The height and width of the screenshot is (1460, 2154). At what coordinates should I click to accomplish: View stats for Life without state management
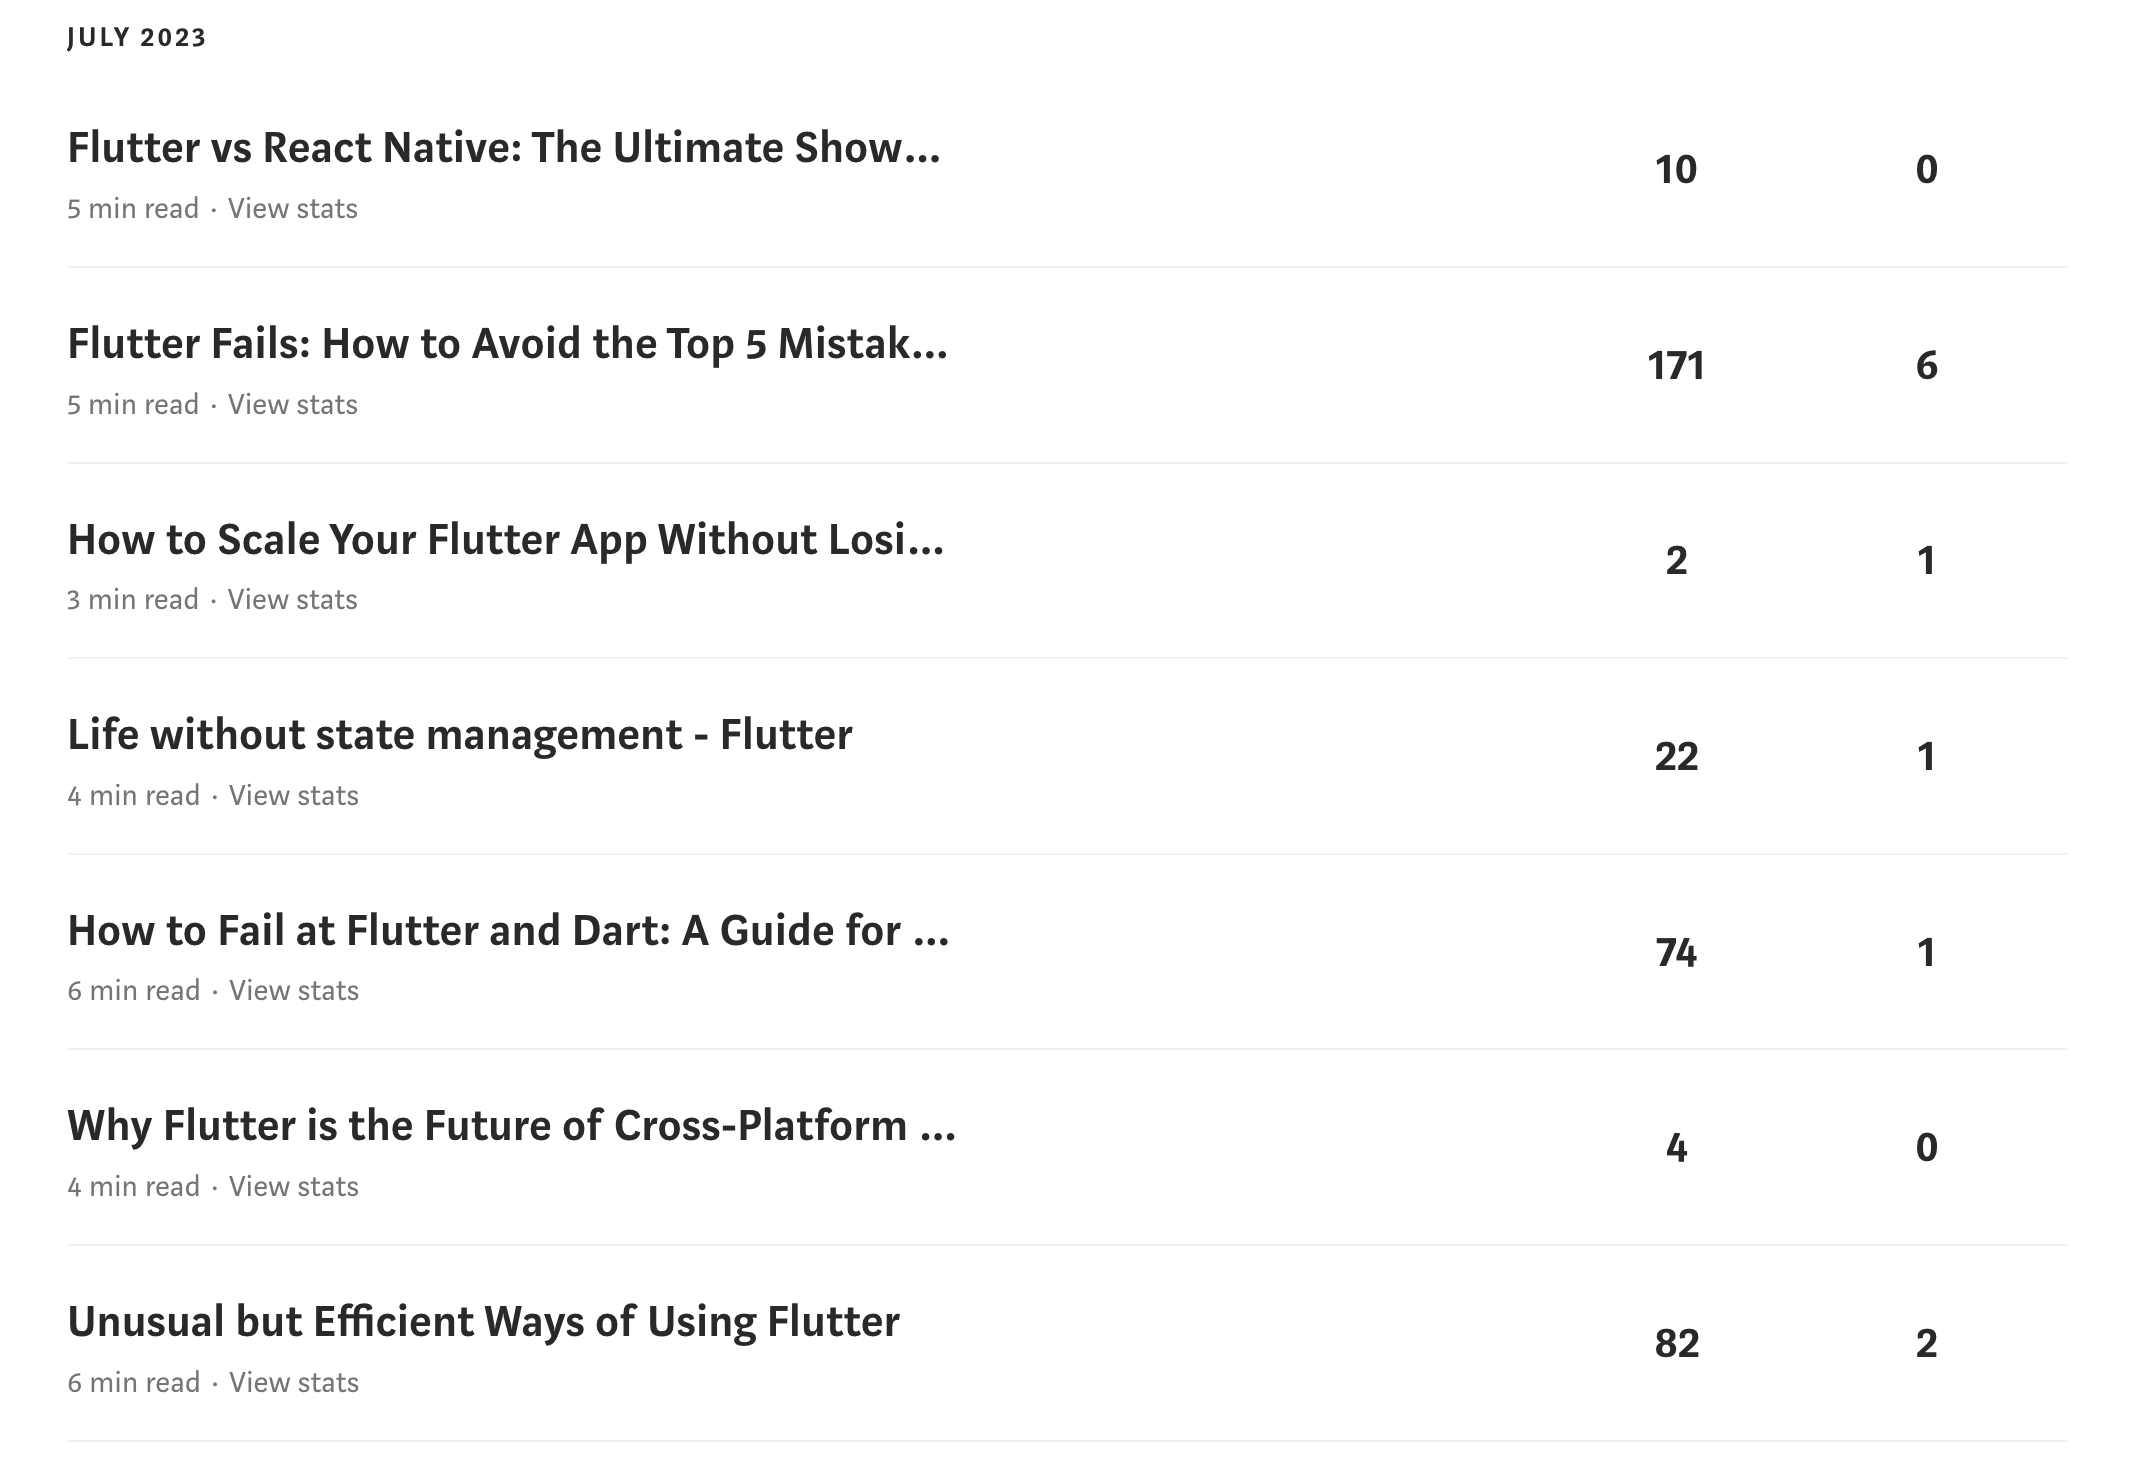point(293,795)
